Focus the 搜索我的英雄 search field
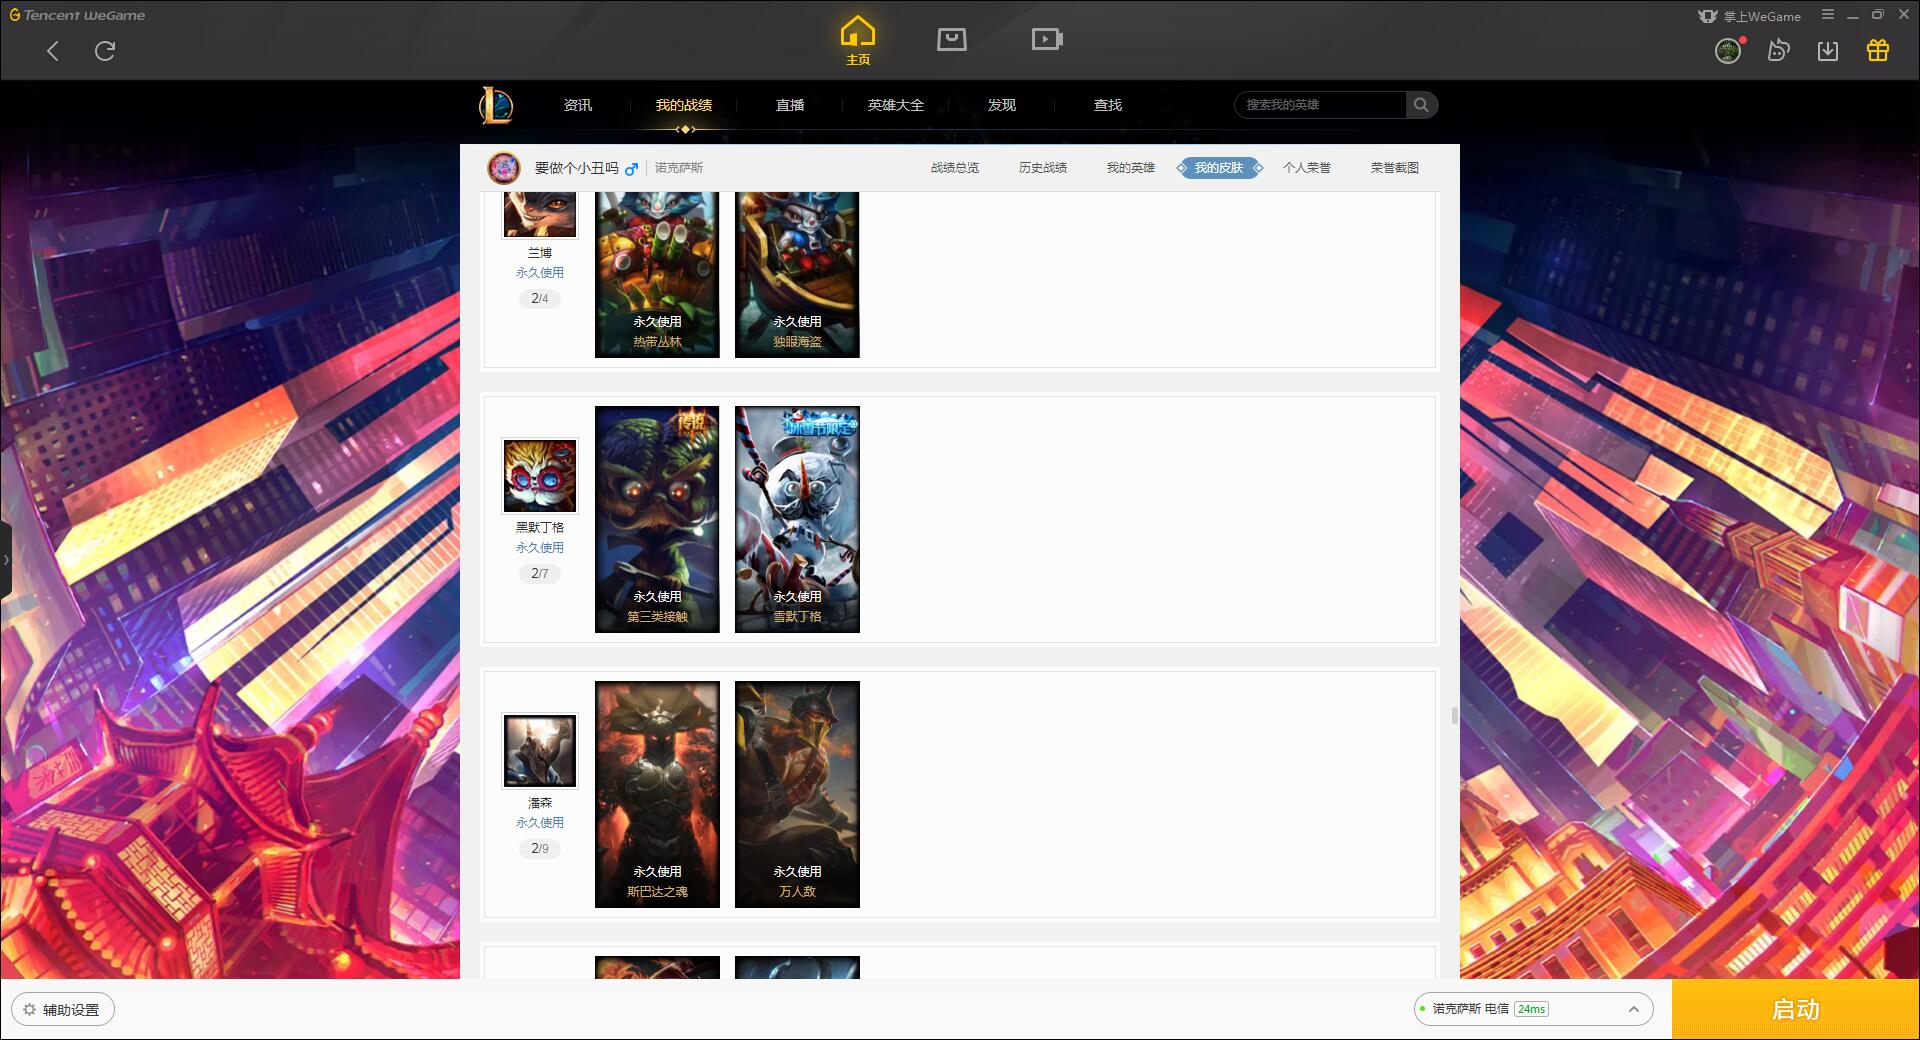 pos(1320,105)
